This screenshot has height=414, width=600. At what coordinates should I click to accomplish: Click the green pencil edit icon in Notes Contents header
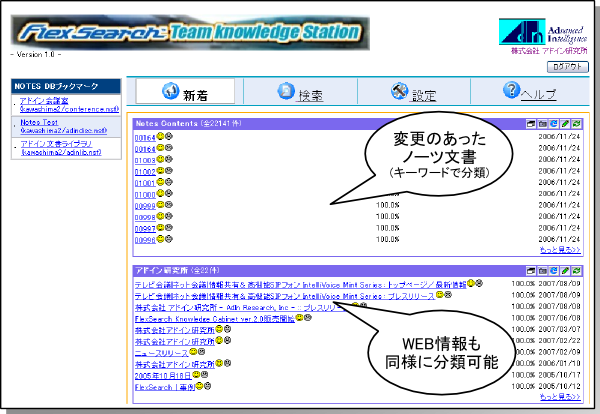click(565, 124)
